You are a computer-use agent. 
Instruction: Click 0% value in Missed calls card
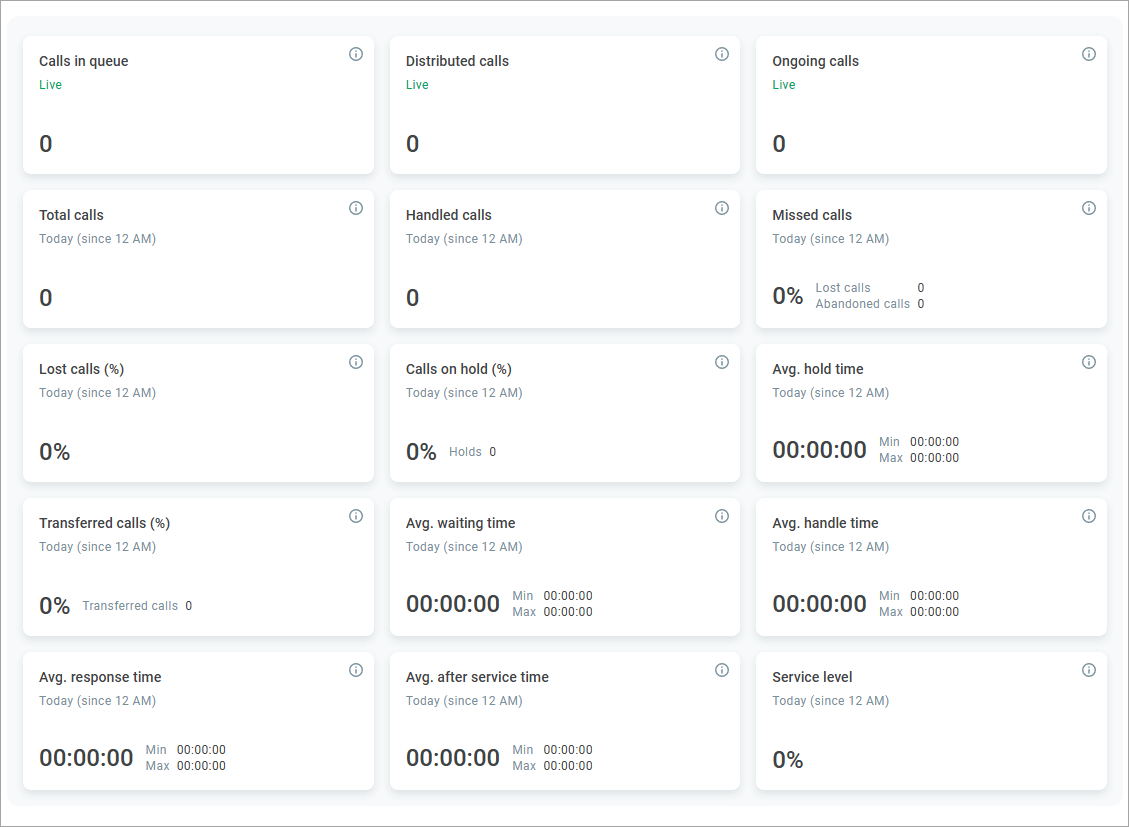[787, 296]
